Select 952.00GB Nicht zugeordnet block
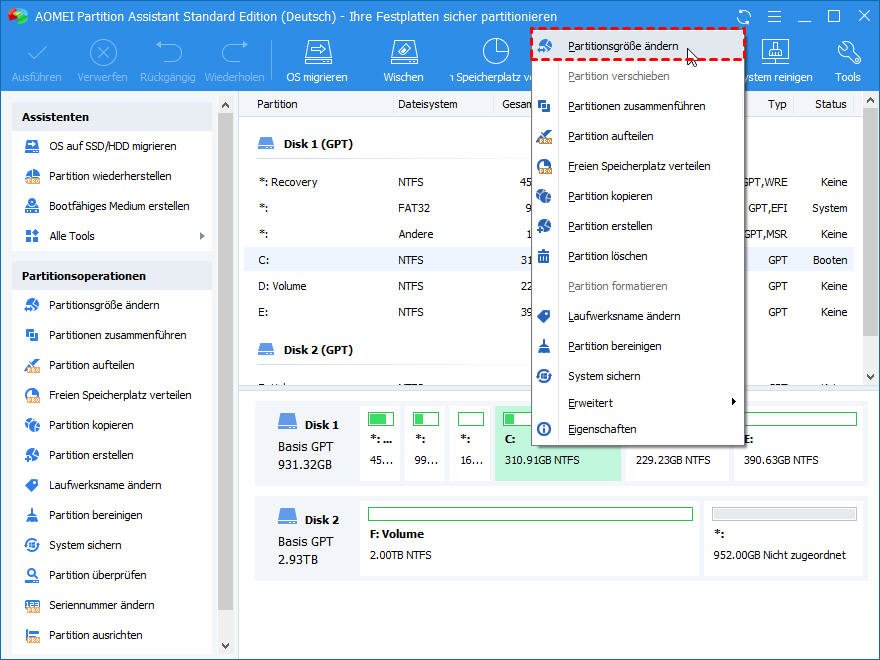880x660 pixels. 784,539
